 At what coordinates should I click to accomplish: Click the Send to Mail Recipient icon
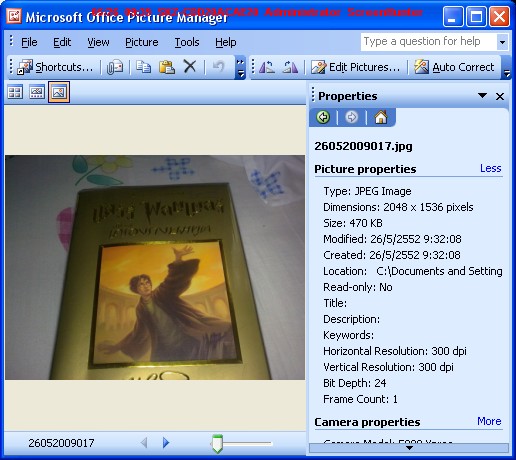[x=115, y=67]
